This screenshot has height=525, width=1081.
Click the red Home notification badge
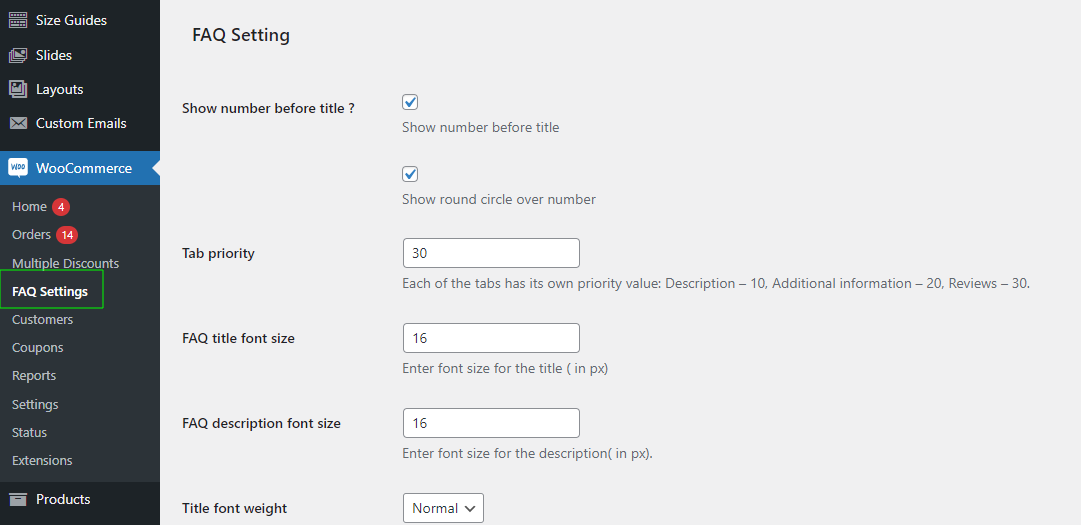(61, 207)
